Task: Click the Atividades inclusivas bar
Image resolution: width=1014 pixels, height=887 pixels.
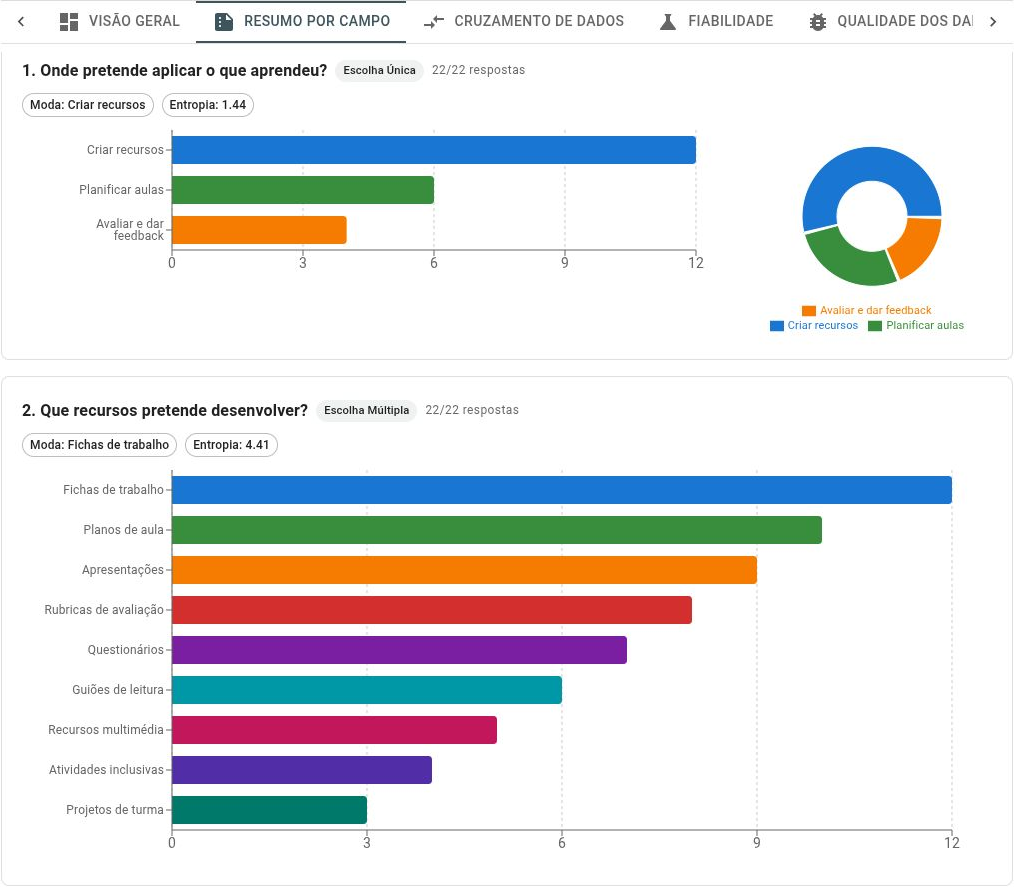Action: point(302,770)
